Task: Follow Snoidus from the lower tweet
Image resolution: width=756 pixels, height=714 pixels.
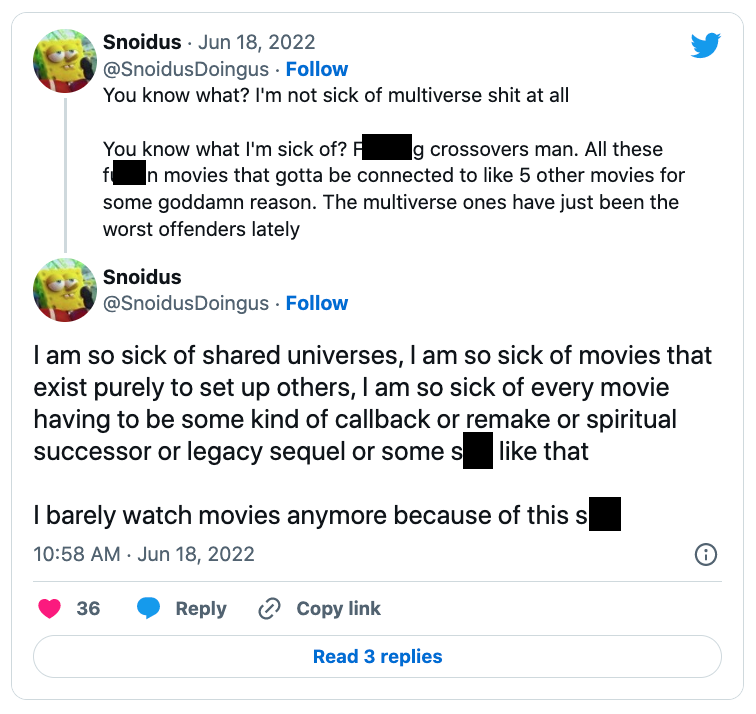Action: point(317,303)
